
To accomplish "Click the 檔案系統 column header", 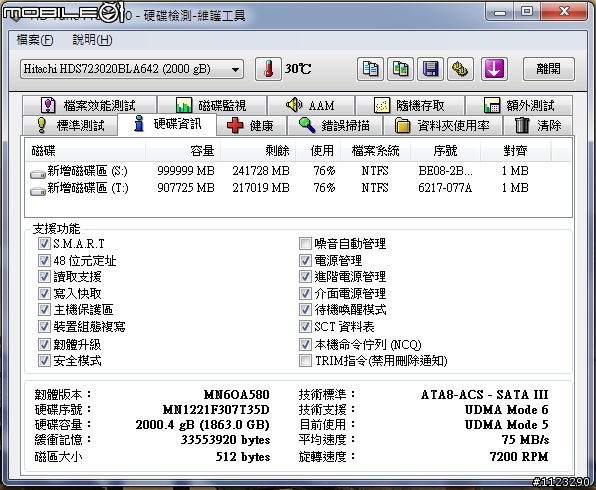I will (376, 151).
